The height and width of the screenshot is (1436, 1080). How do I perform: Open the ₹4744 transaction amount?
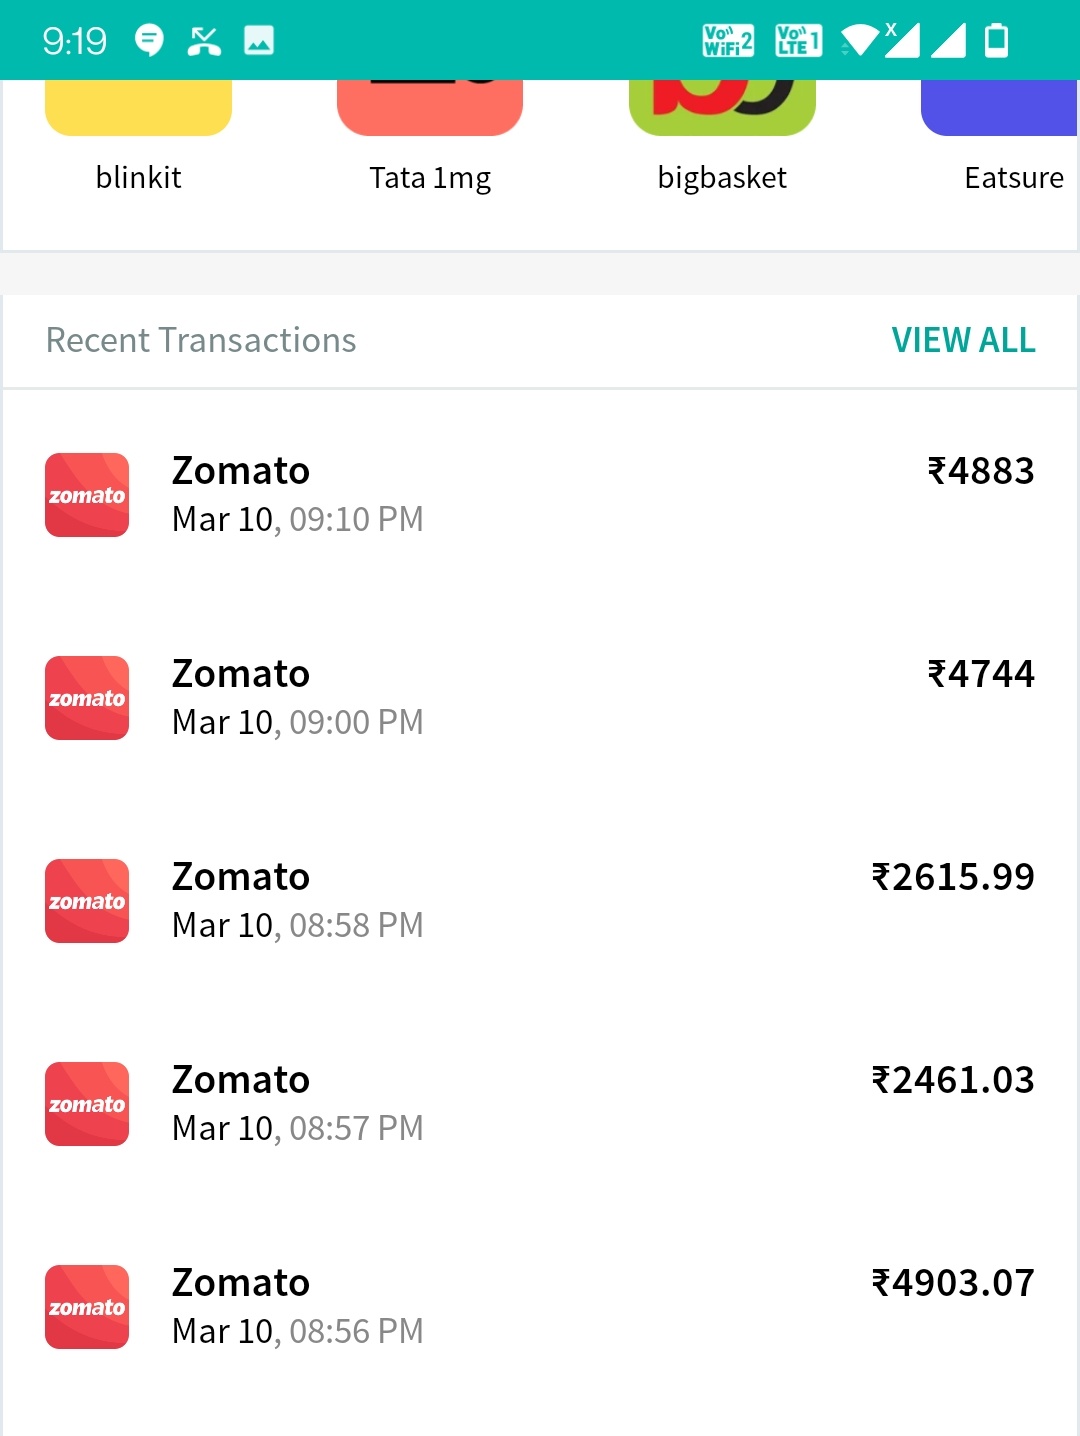point(980,674)
